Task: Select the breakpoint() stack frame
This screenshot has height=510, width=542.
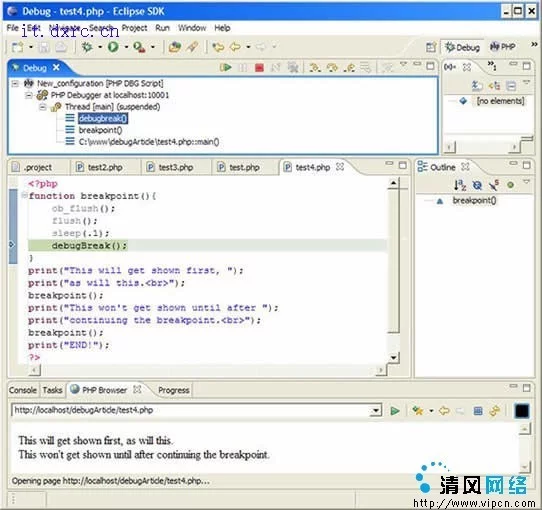Action: point(100,130)
